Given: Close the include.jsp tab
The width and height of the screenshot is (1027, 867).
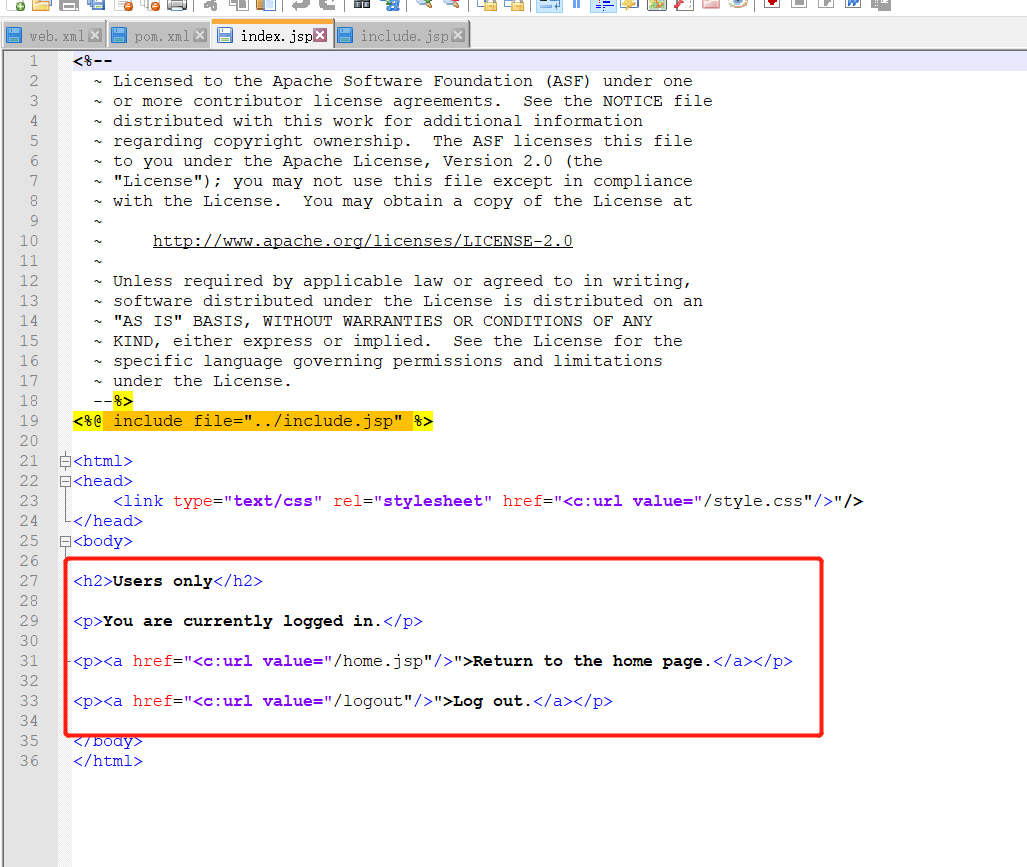Looking at the screenshot, I should tap(458, 35).
